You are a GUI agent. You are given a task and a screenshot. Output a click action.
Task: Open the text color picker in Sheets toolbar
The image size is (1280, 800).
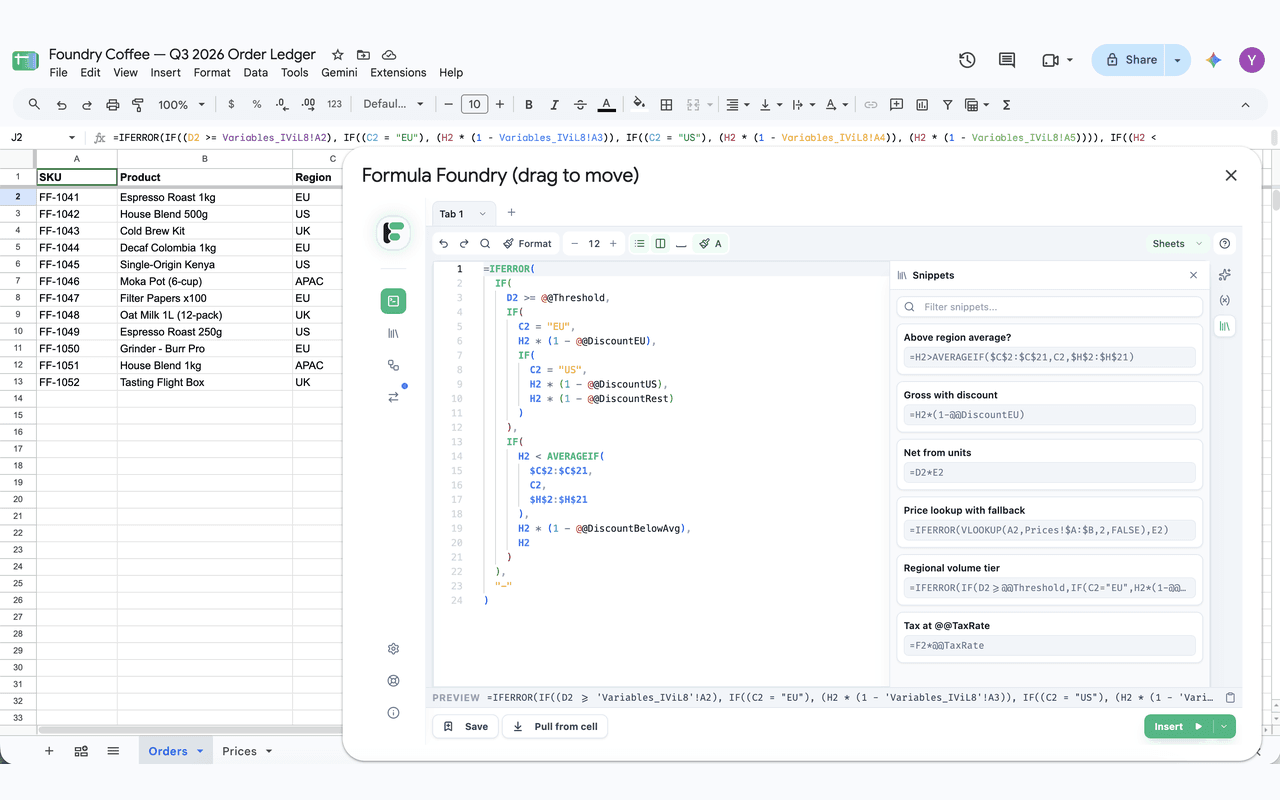pyautogui.click(x=606, y=104)
